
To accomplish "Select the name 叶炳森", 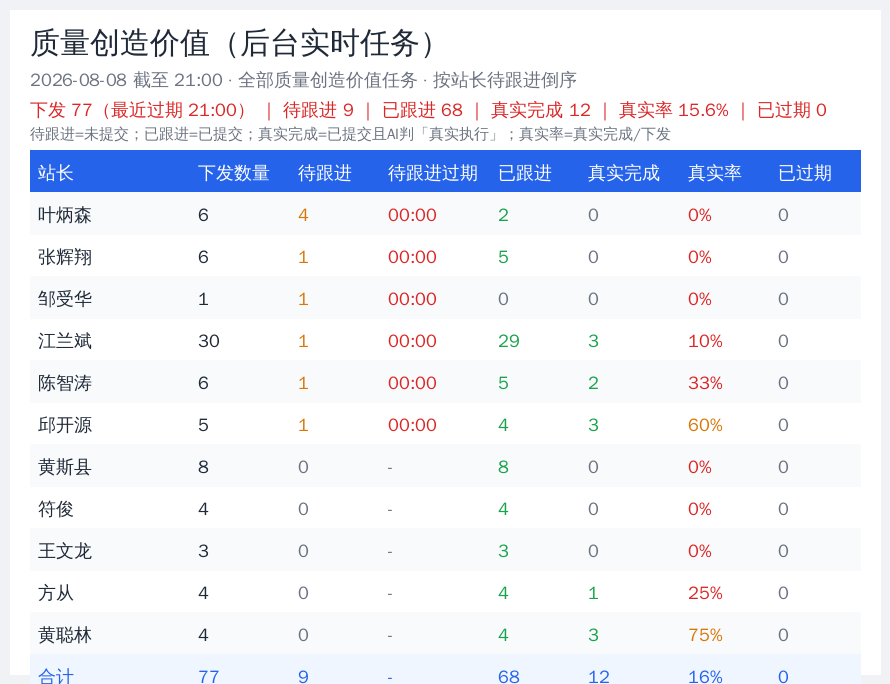I will (x=65, y=215).
